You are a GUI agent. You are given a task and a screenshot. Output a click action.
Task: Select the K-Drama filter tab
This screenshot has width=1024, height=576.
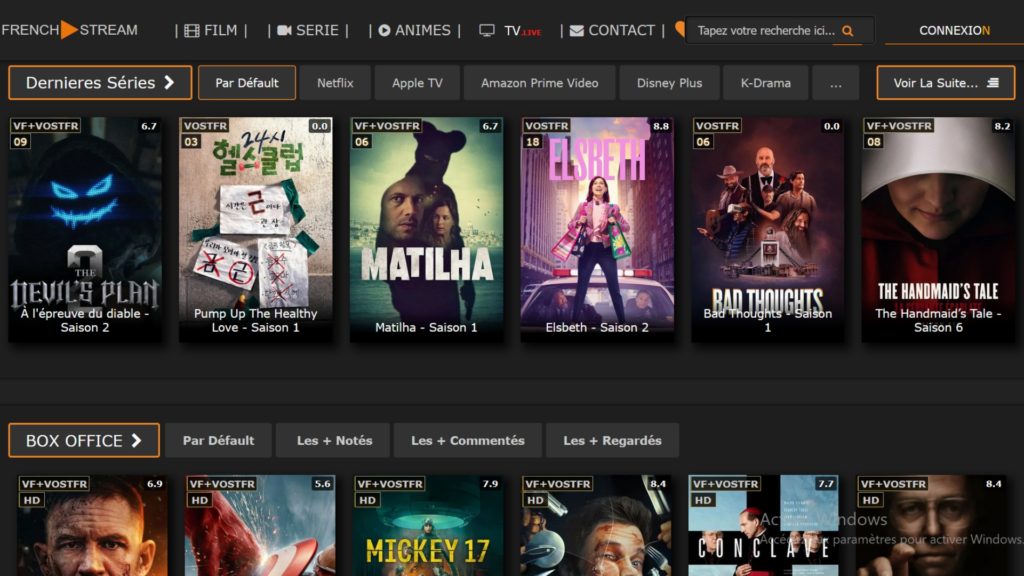click(x=766, y=83)
